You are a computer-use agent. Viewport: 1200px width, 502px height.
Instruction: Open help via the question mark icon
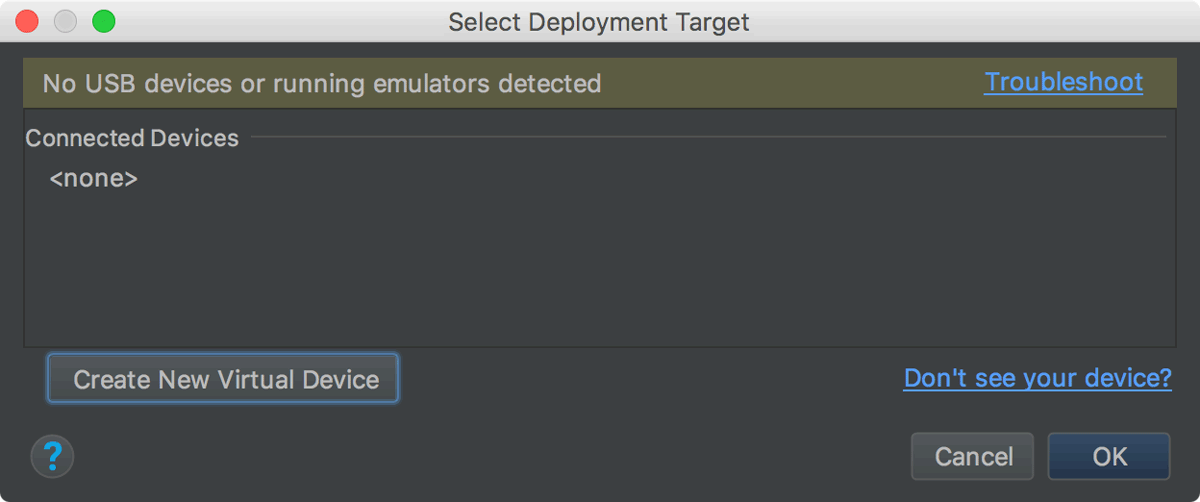click(53, 457)
